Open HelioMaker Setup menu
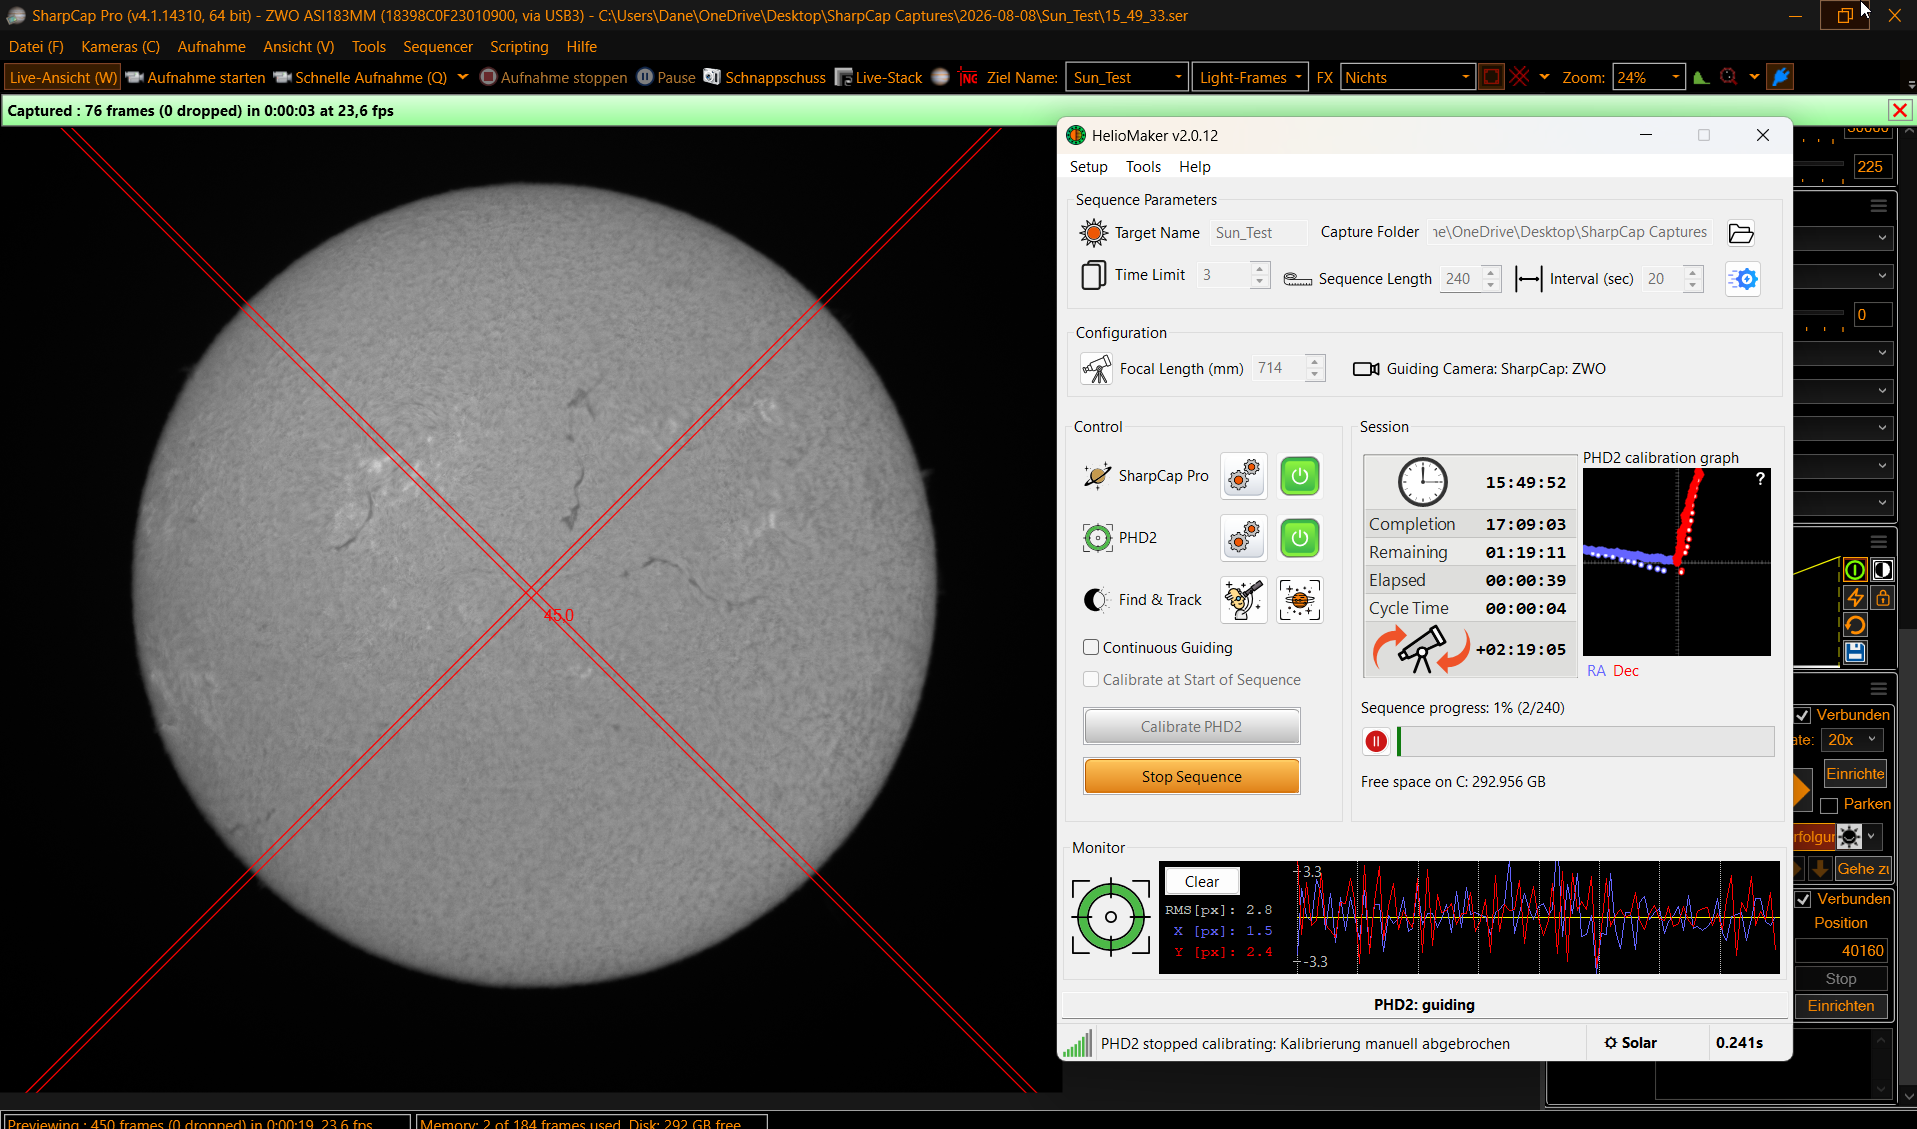Screen dimensions: 1917x1129 (x=1088, y=167)
